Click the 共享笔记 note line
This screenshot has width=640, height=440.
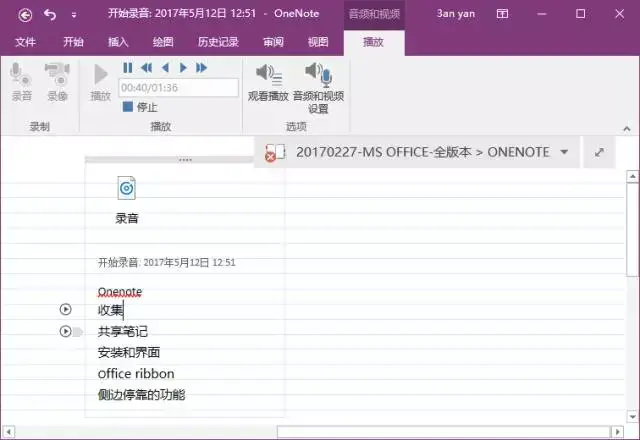122,331
